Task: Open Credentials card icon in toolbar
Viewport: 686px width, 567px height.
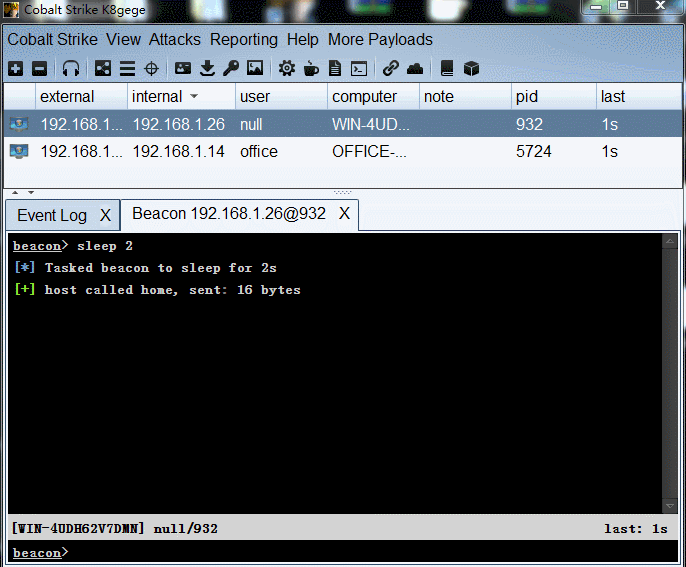Action: tap(183, 68)
